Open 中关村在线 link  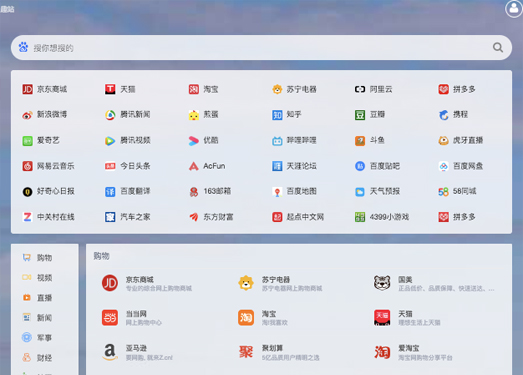(x=48, y=217)
